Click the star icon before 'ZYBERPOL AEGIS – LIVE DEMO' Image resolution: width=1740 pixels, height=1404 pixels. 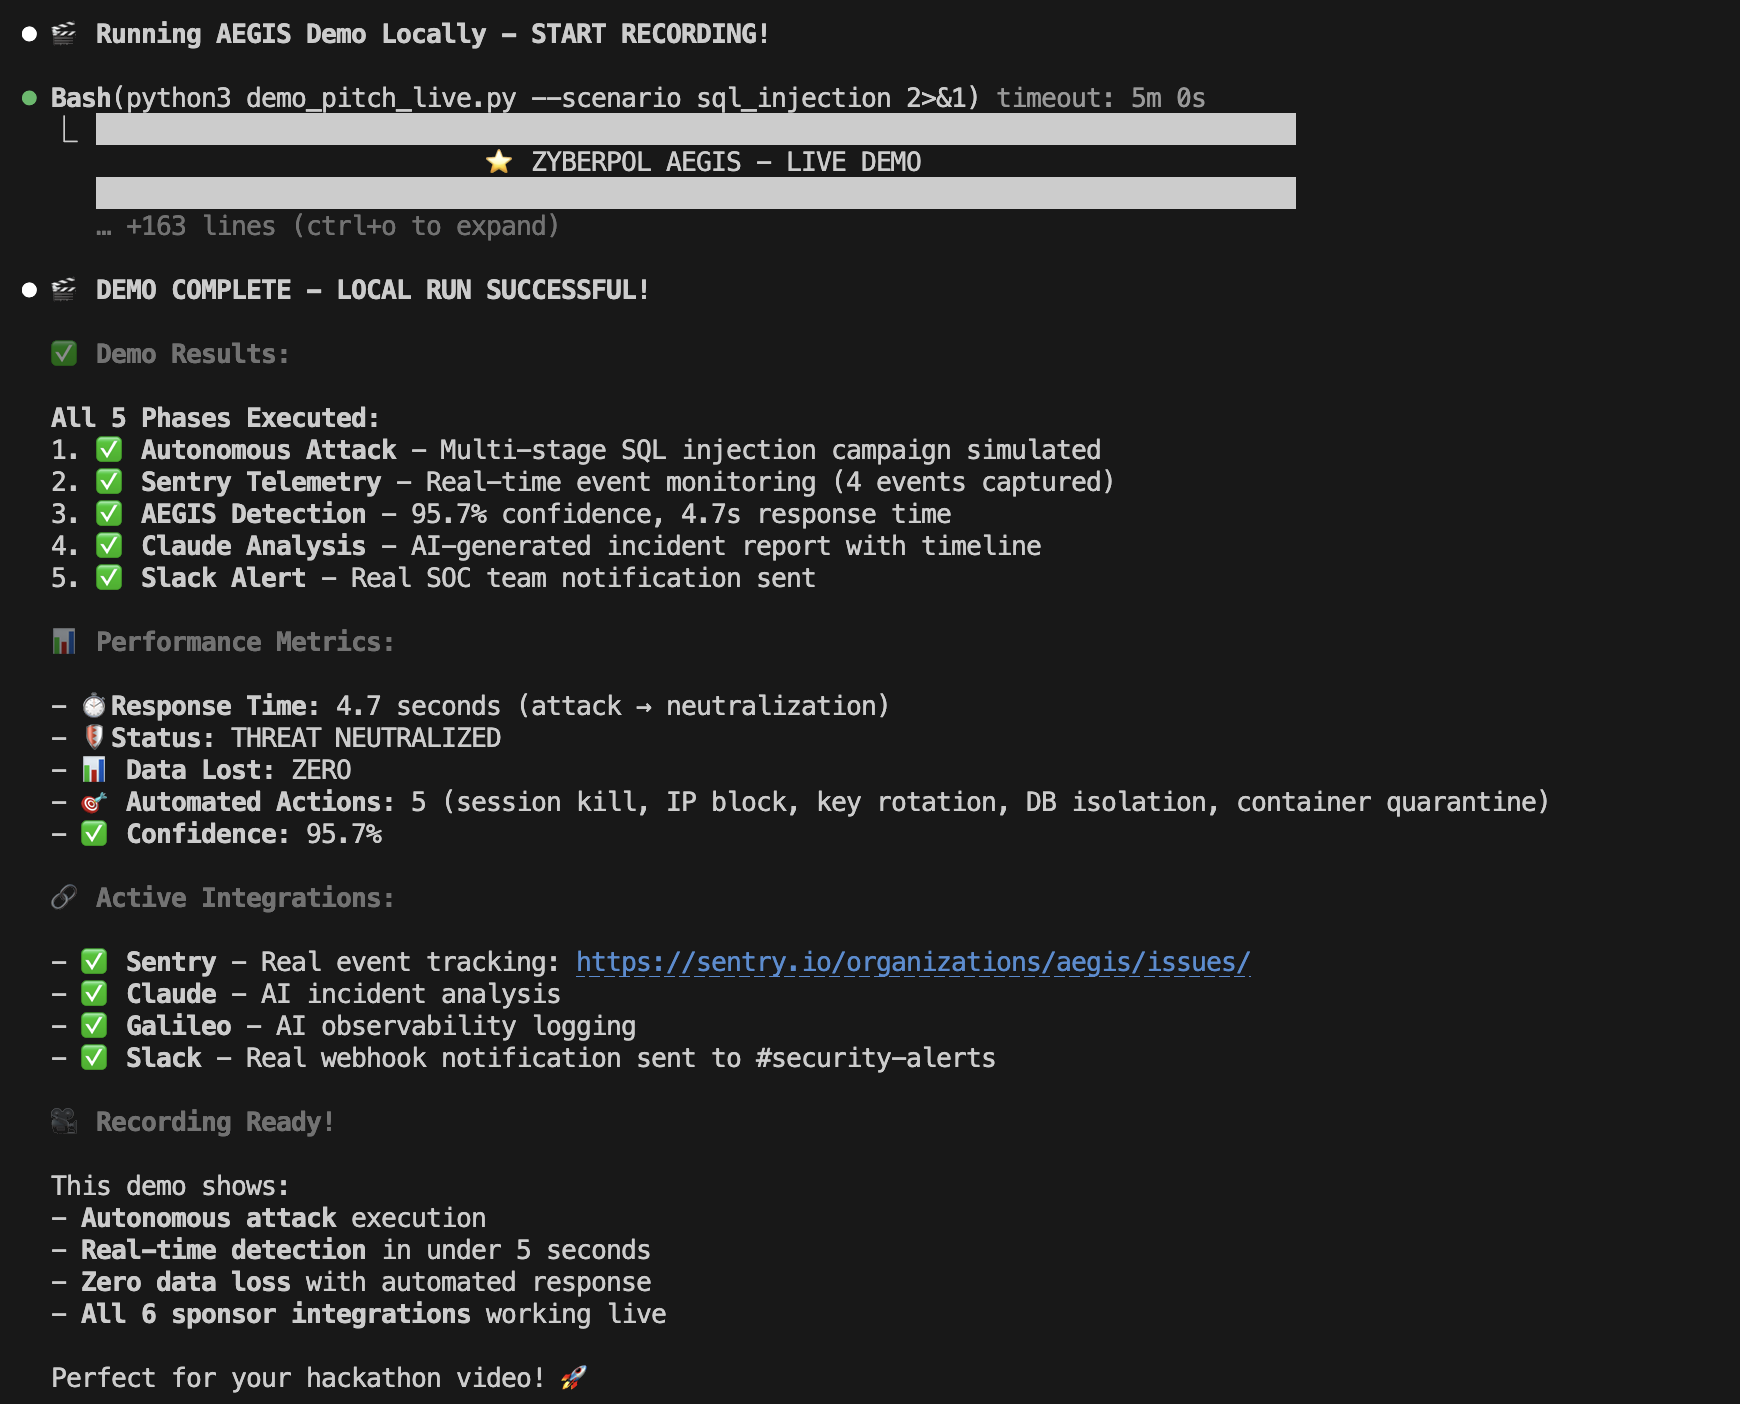pyautogui.click(x=499, y=162)
